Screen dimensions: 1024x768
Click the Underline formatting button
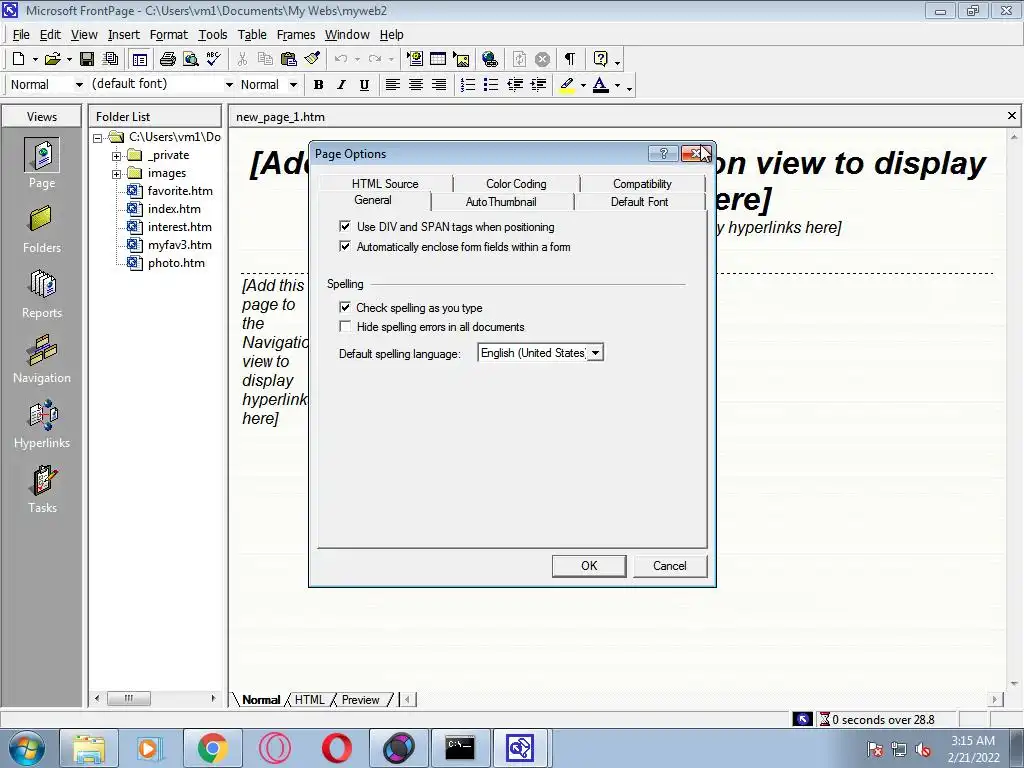[364, 85]
